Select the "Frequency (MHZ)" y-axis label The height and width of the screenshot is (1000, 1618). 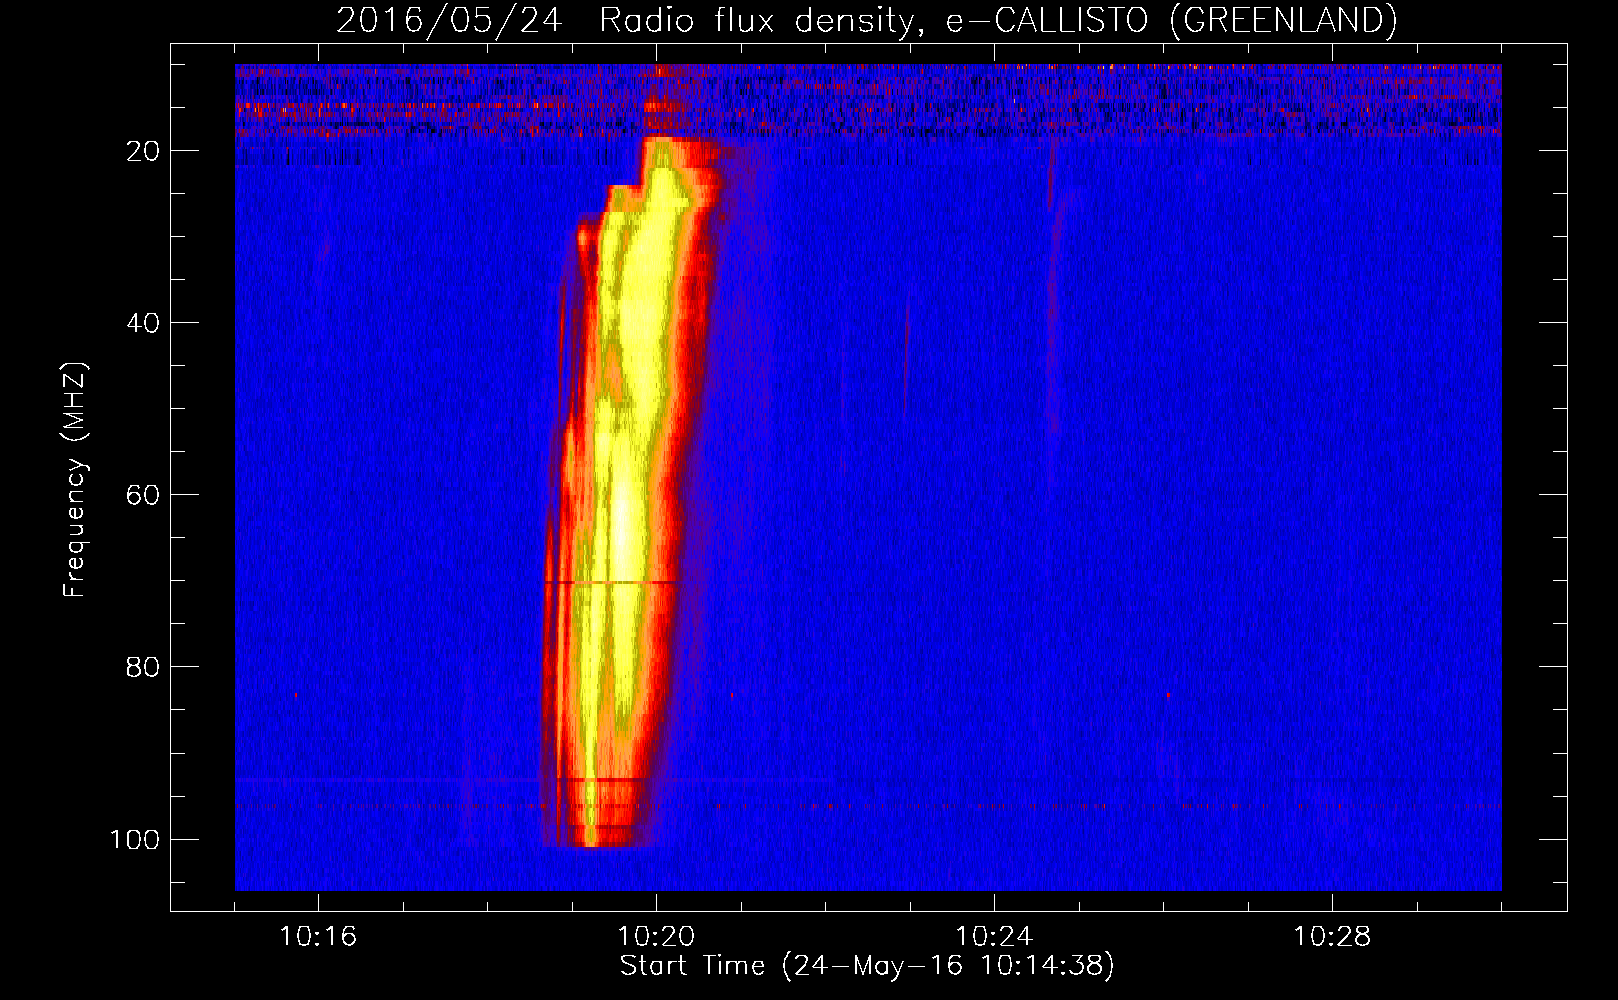click(76, 480)
